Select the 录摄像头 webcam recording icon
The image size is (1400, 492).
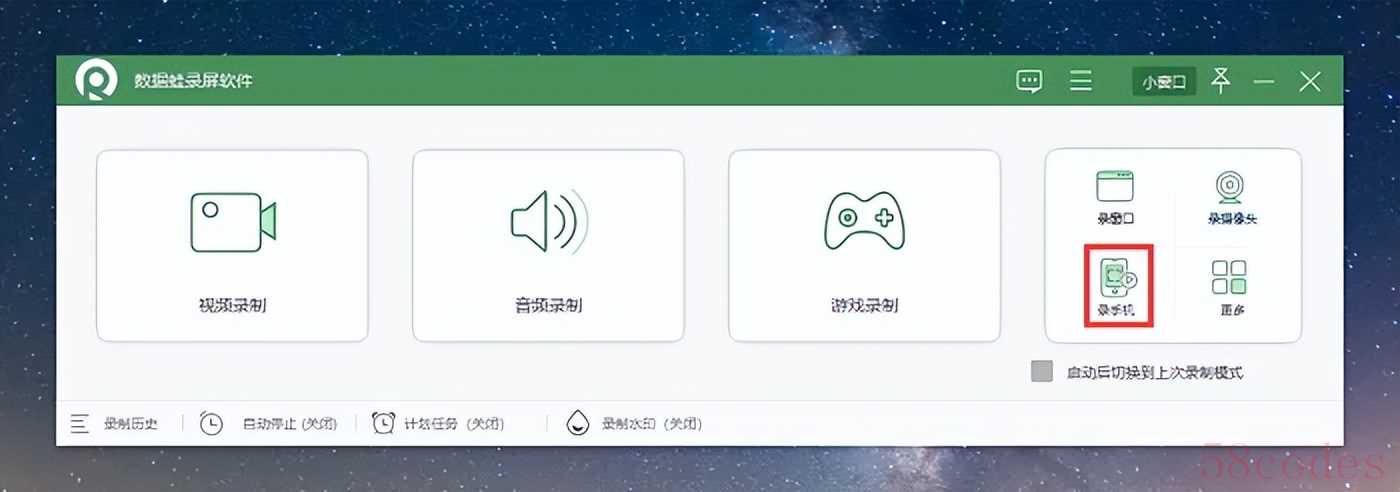(1230, 197)
